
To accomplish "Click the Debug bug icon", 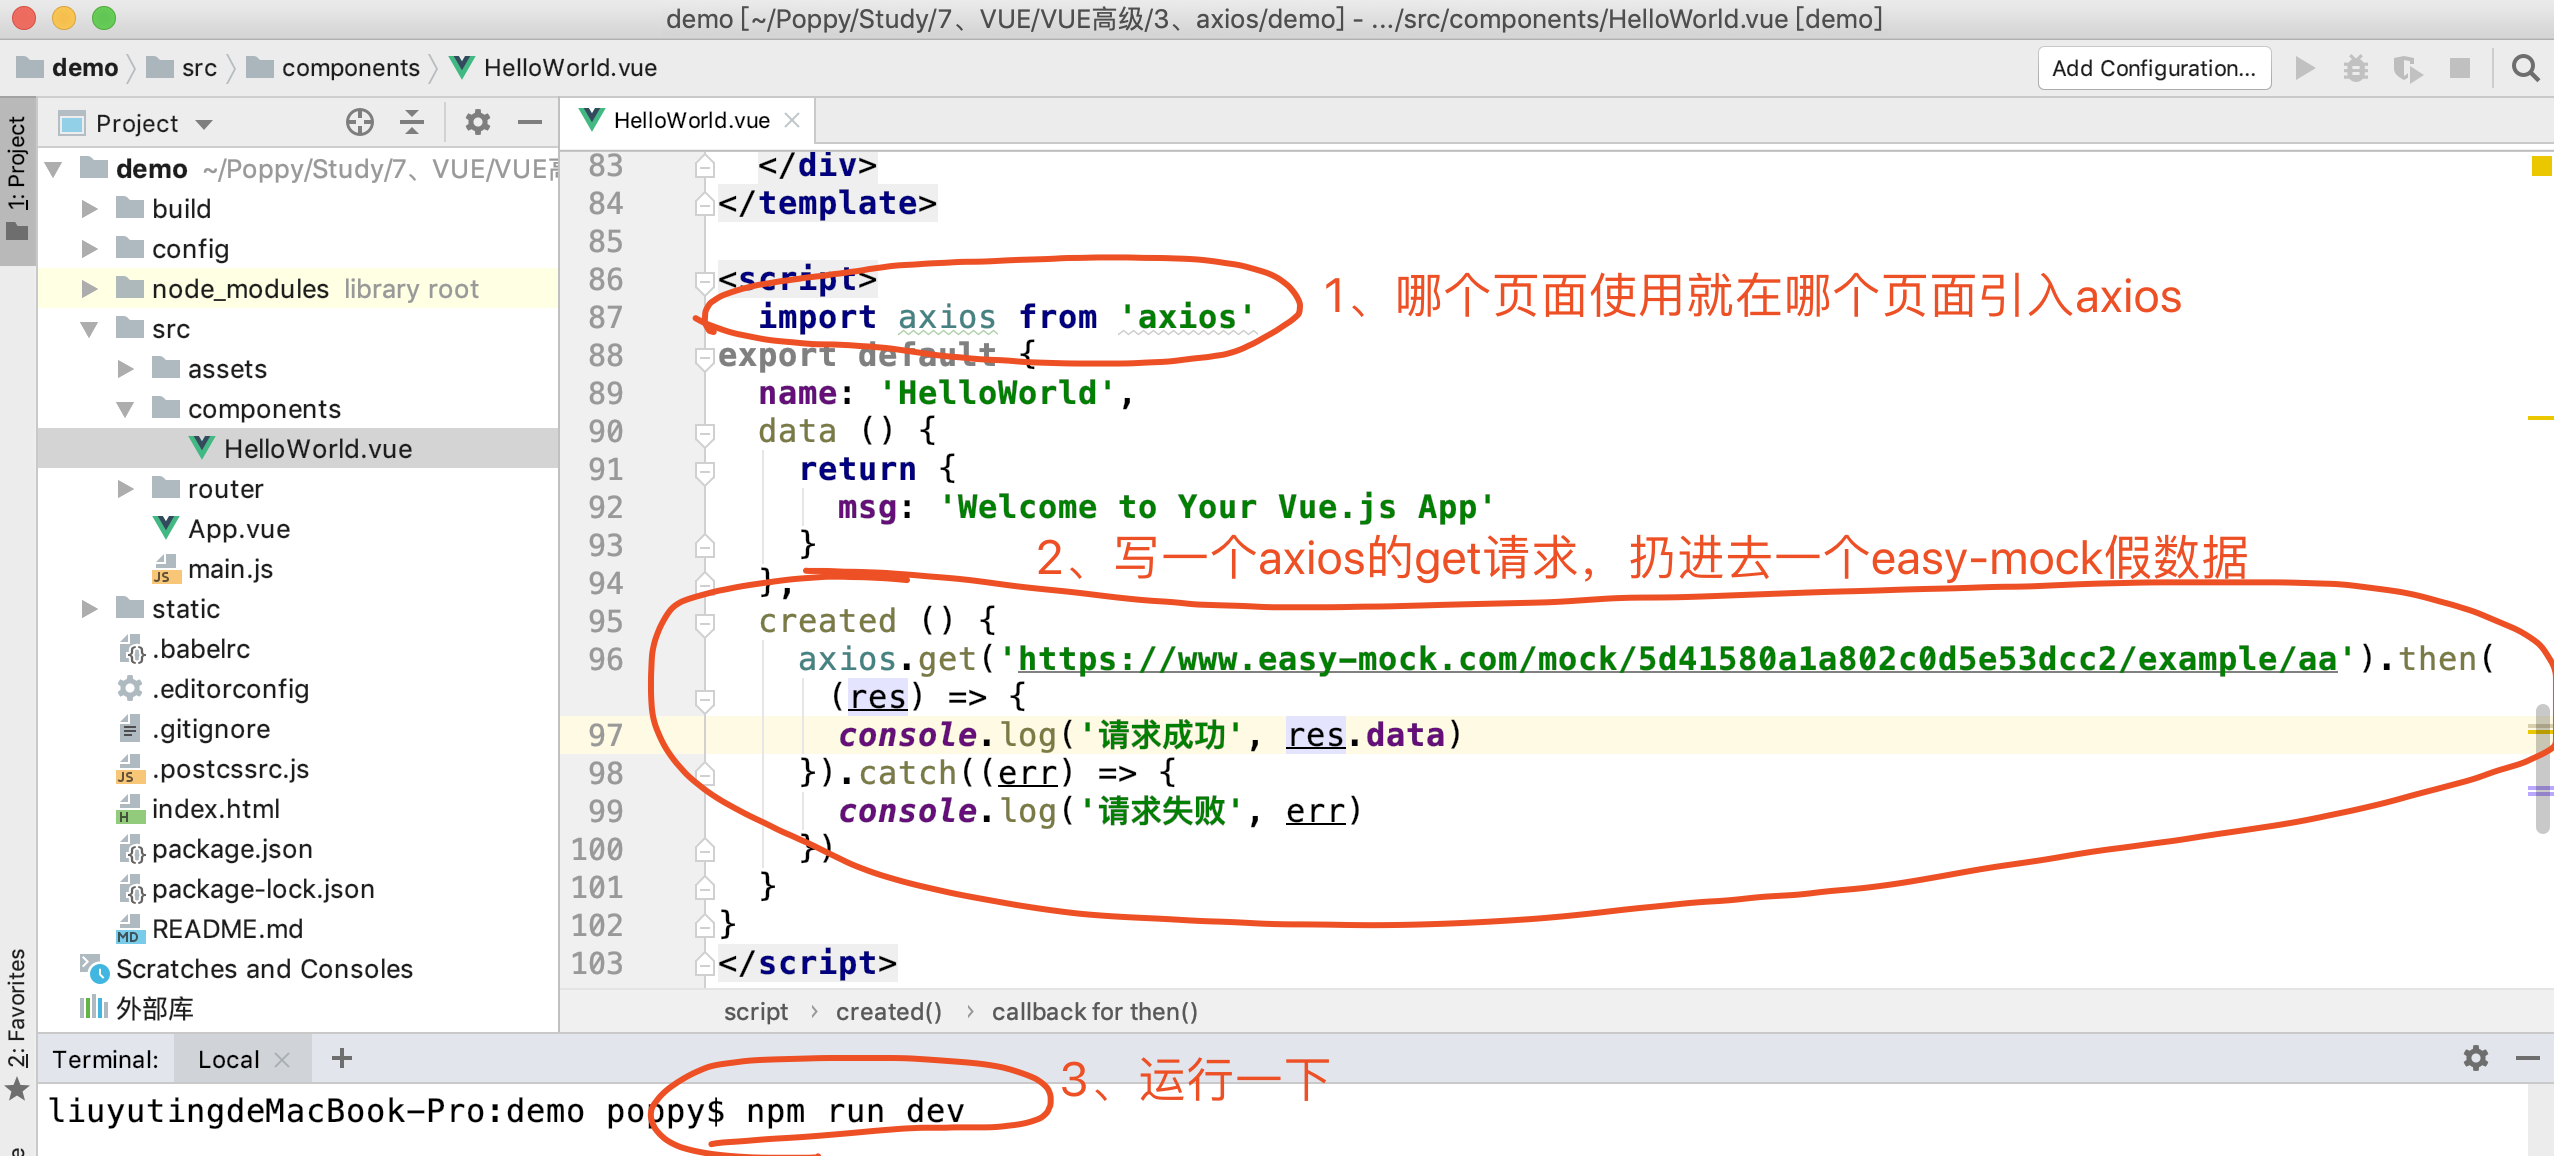I will [2355, 68].
